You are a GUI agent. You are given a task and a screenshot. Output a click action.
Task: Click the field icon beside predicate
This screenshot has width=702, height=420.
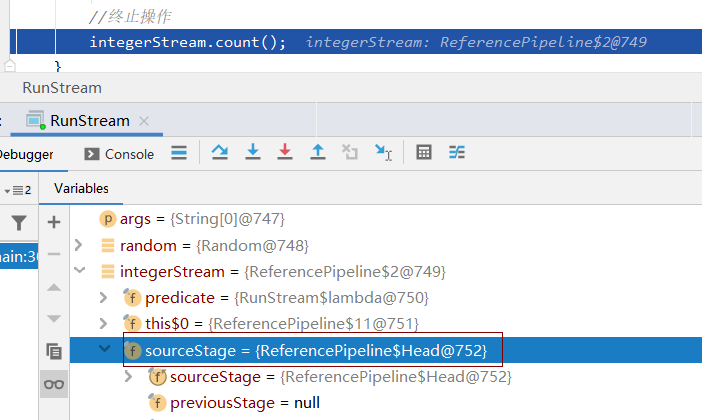pyautogui.click(x=132, y=298)
